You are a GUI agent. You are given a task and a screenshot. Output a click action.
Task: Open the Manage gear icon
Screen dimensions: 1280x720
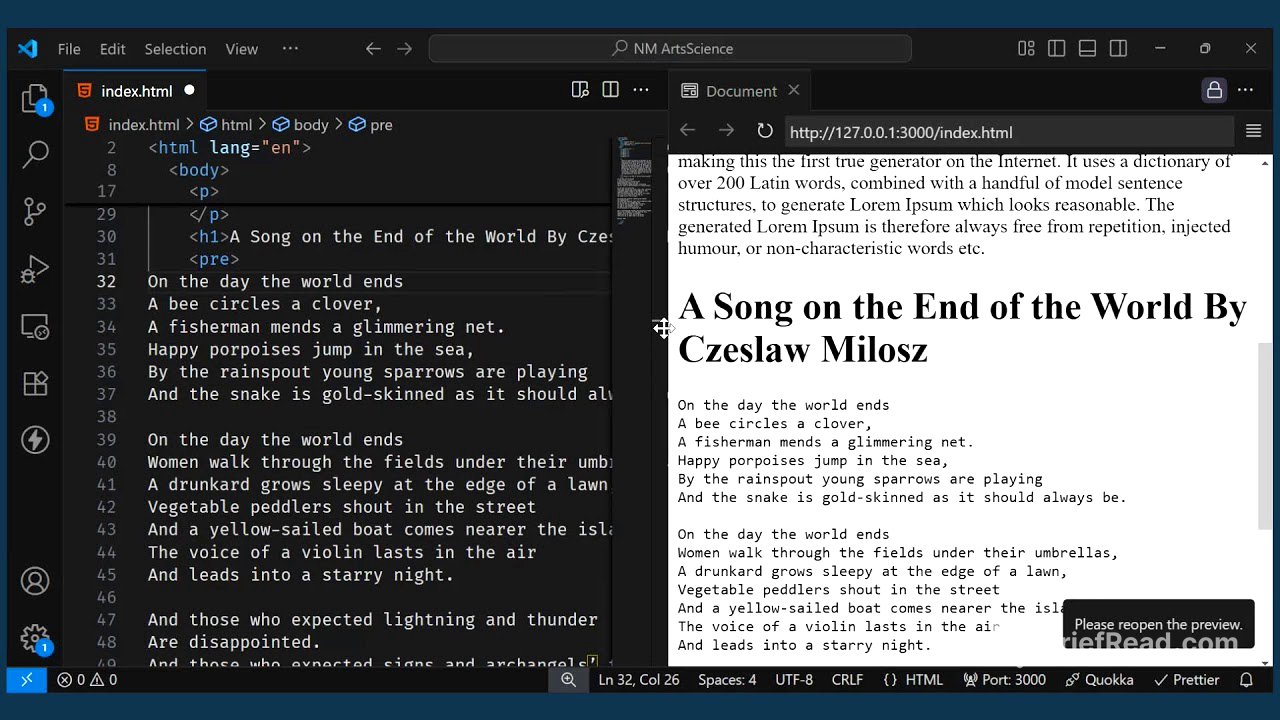coord(35,638)
